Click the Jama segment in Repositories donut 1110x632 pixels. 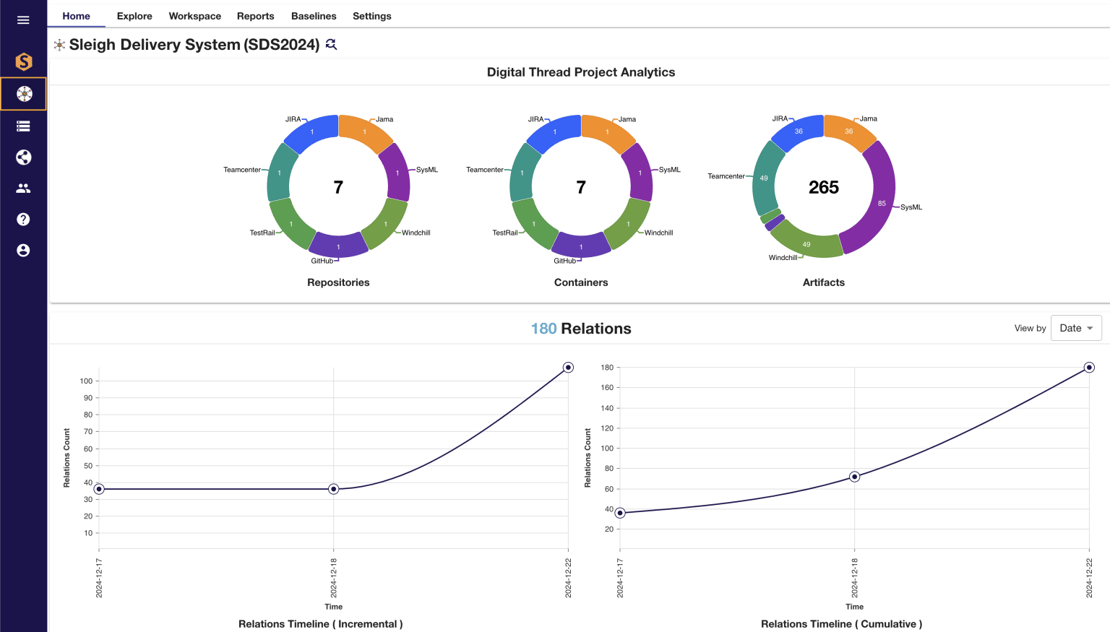click(364, 132)
